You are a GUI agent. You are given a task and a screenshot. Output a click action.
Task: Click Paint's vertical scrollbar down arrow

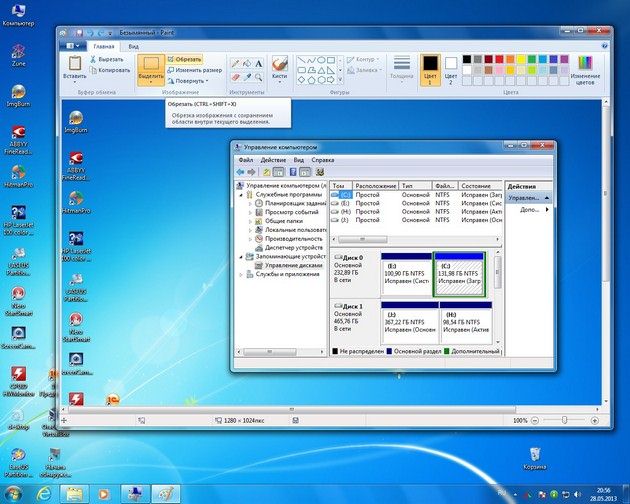(606, 402)
